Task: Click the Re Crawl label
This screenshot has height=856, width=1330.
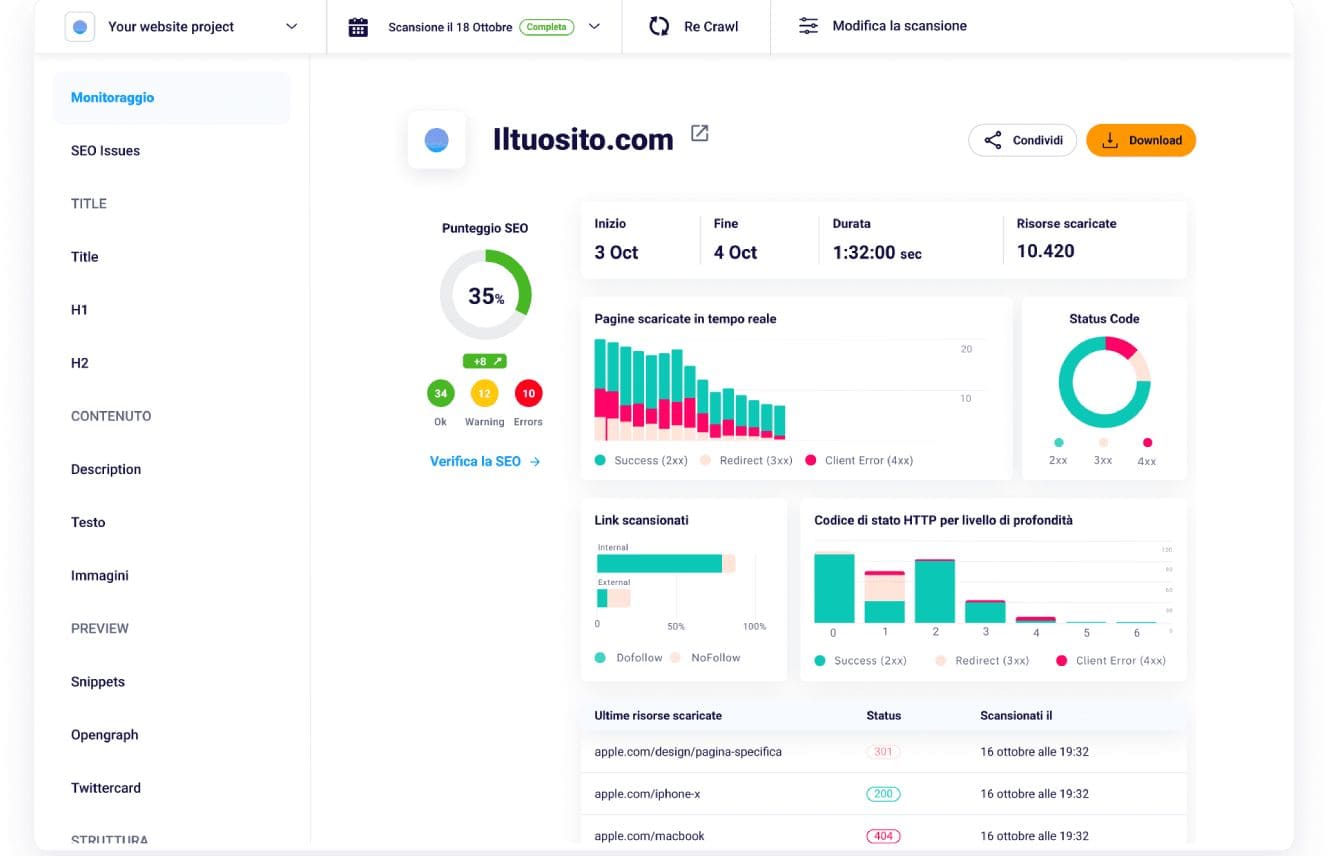Action: tap(711, 27)
